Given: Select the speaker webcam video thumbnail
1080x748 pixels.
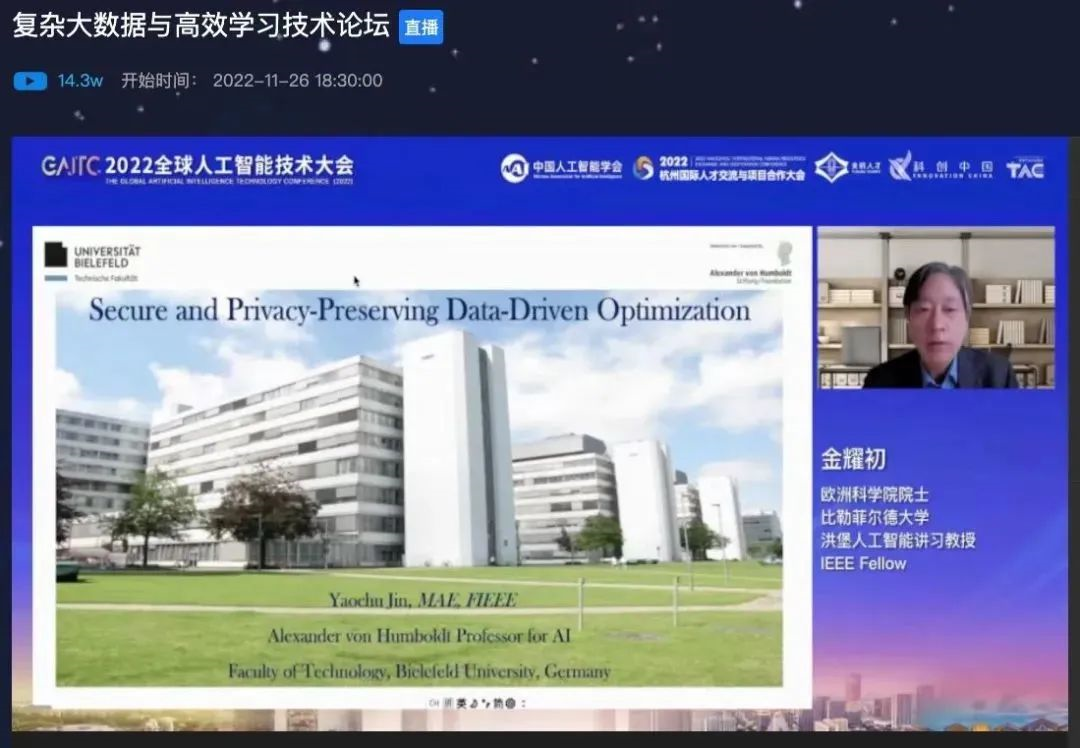Looking at the screenshot, I should 935,308.
